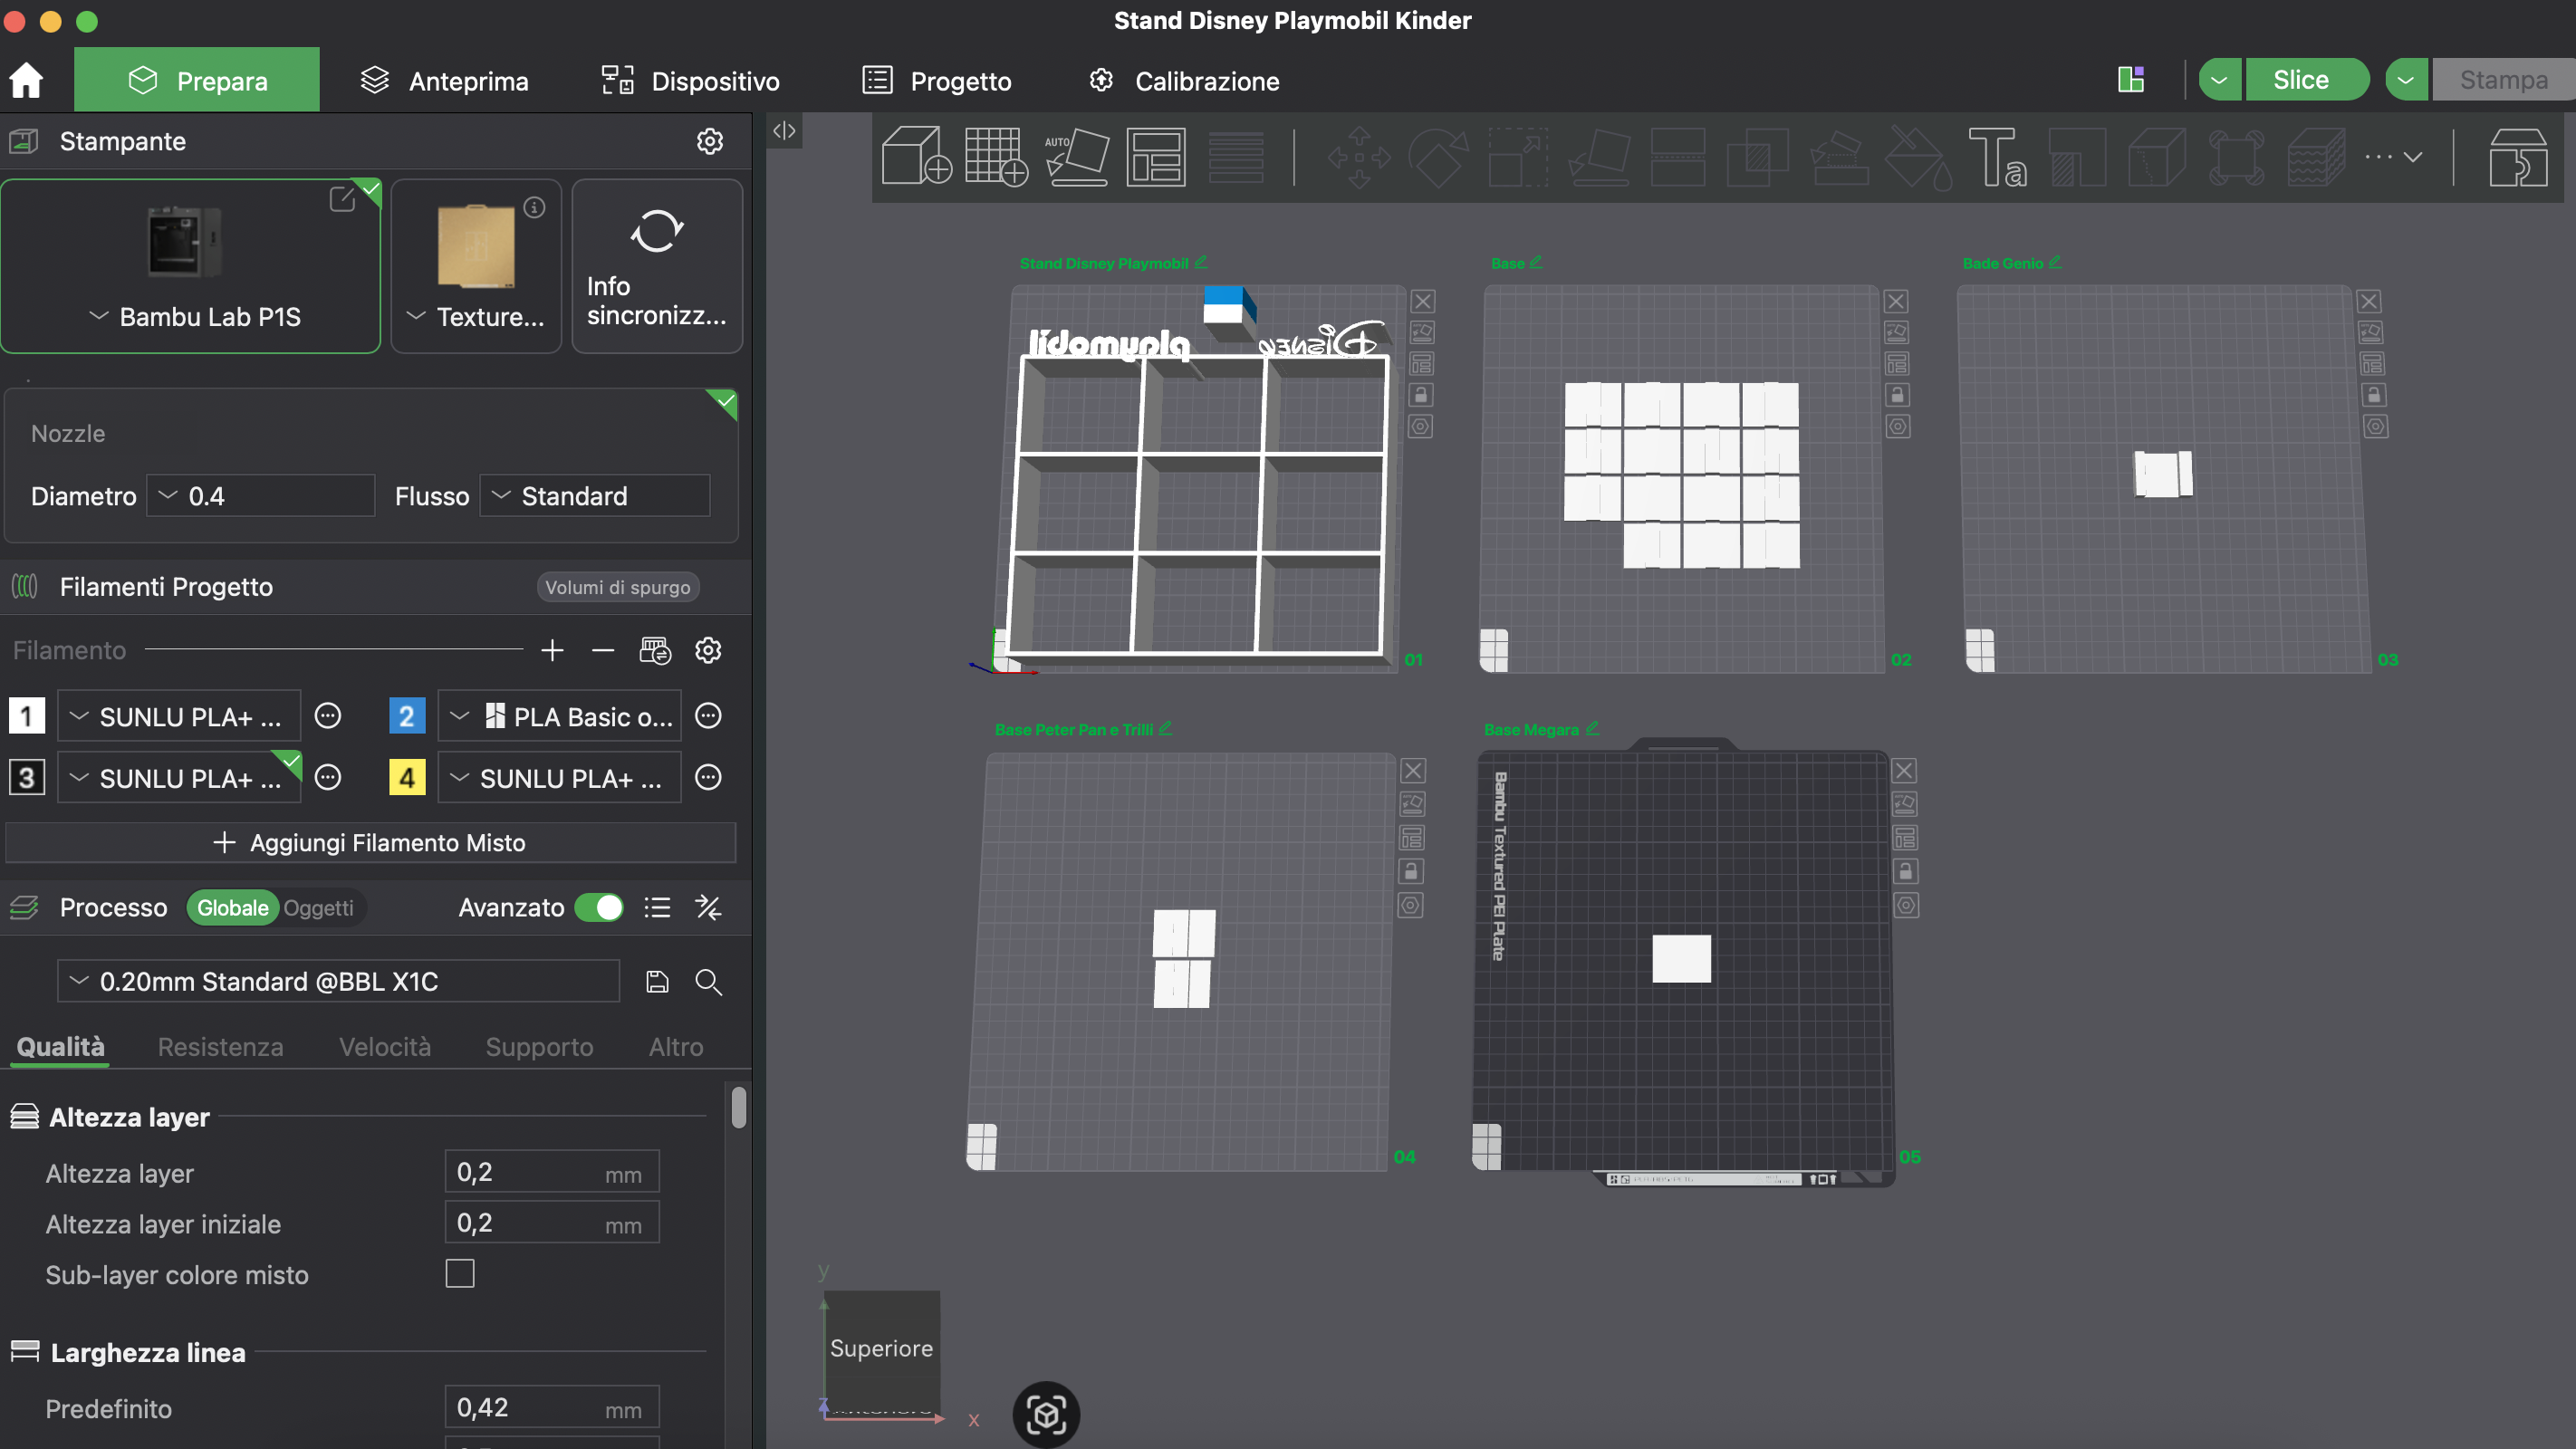Click the zoom-to-fit view icon

tap(1046, 1414)
